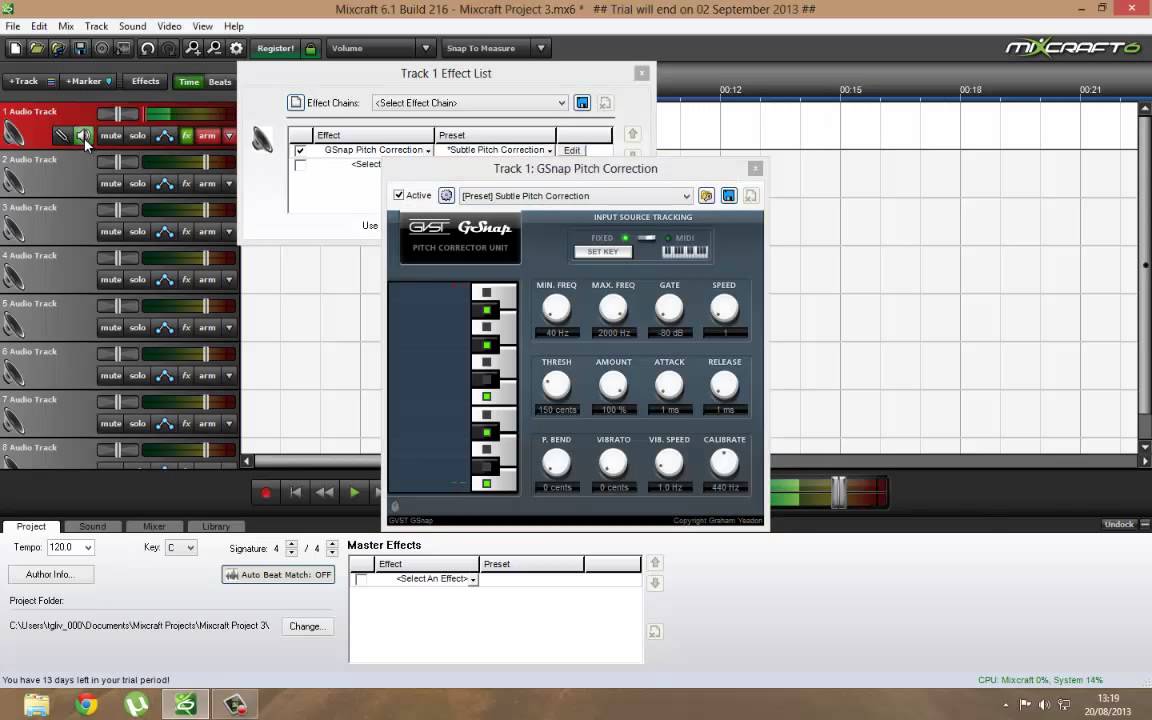The image size is (1152, 720).
Task: Mute the 1 Audio Track
Action: point(111,135)
